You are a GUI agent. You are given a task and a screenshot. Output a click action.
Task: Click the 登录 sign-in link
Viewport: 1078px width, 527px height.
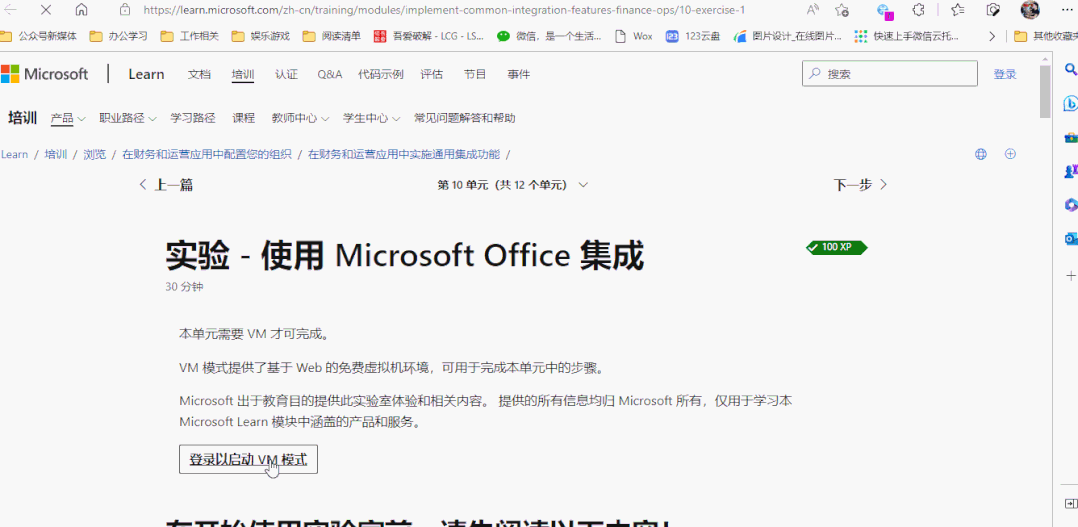coord(1004,74)
